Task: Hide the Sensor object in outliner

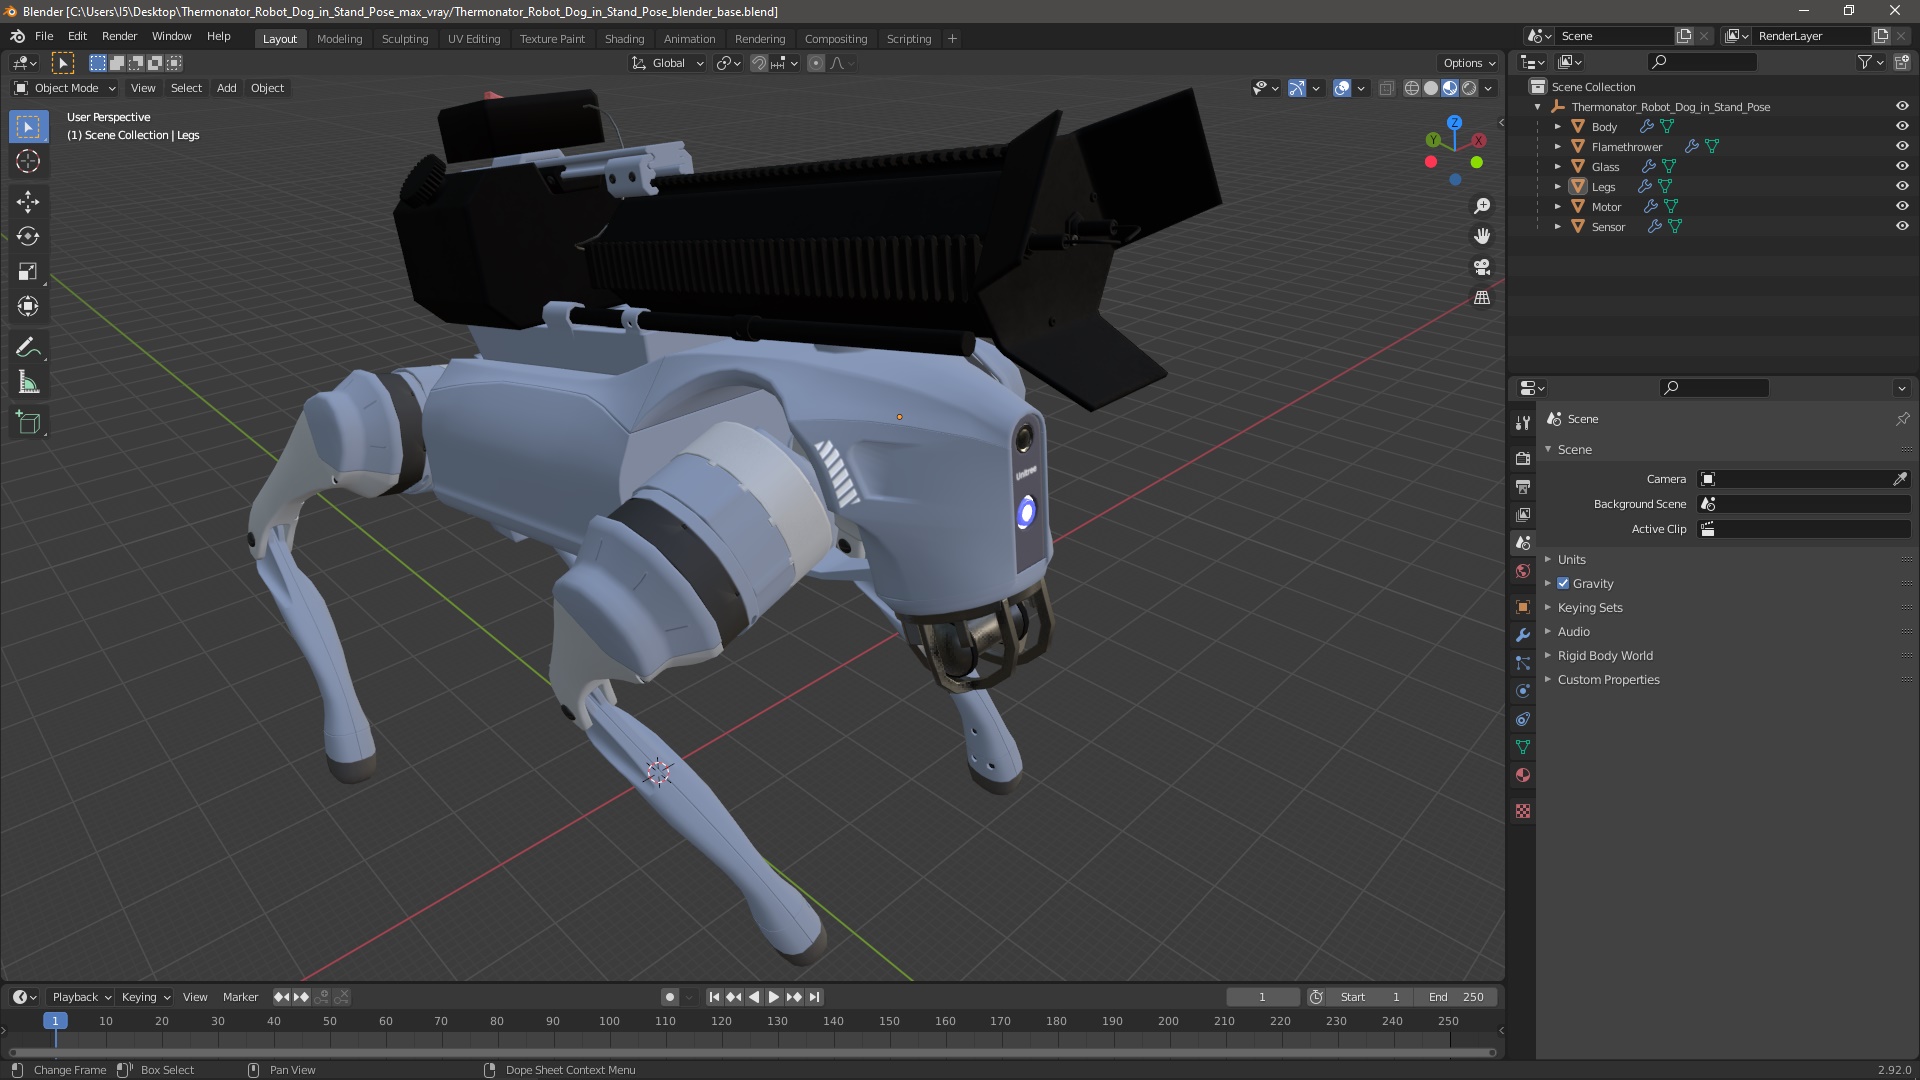Action: [1902, 226]
